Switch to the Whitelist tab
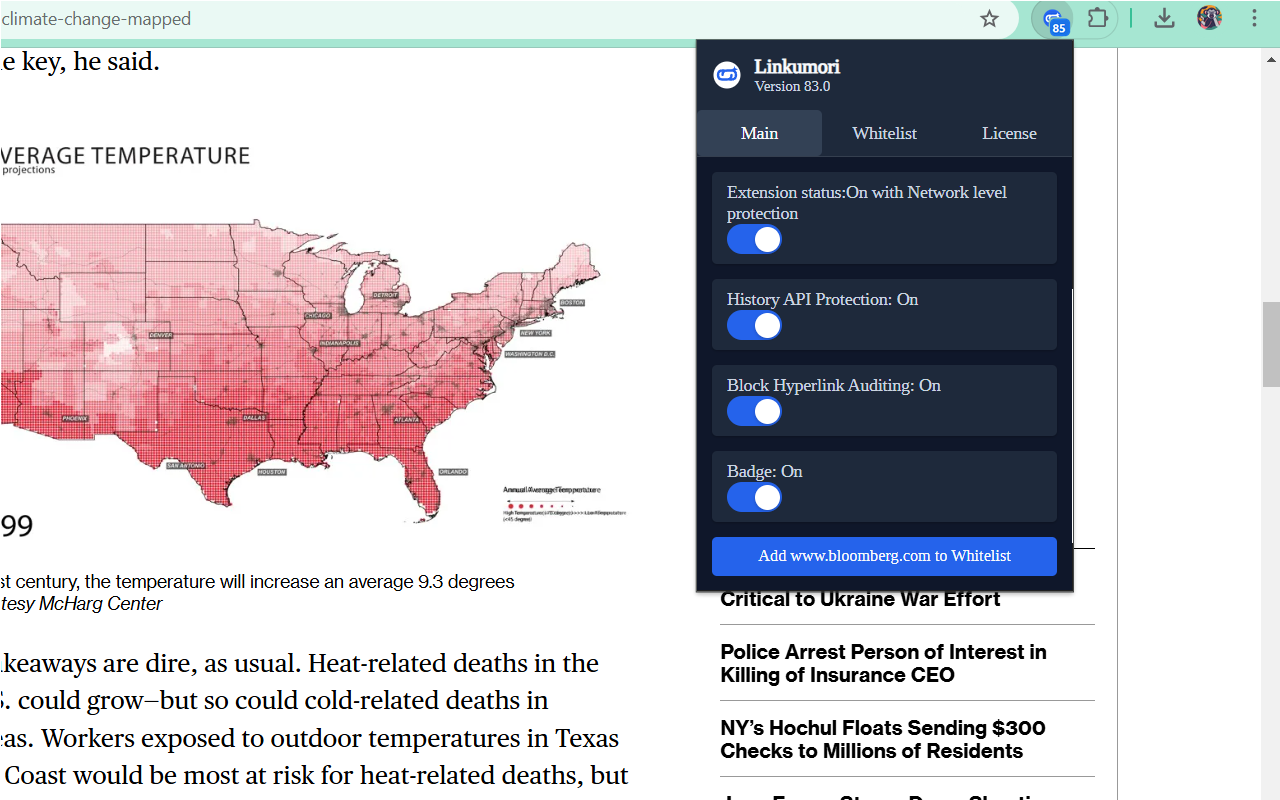1280x800 pixels. pyautogui.click(x=884, y=134)
